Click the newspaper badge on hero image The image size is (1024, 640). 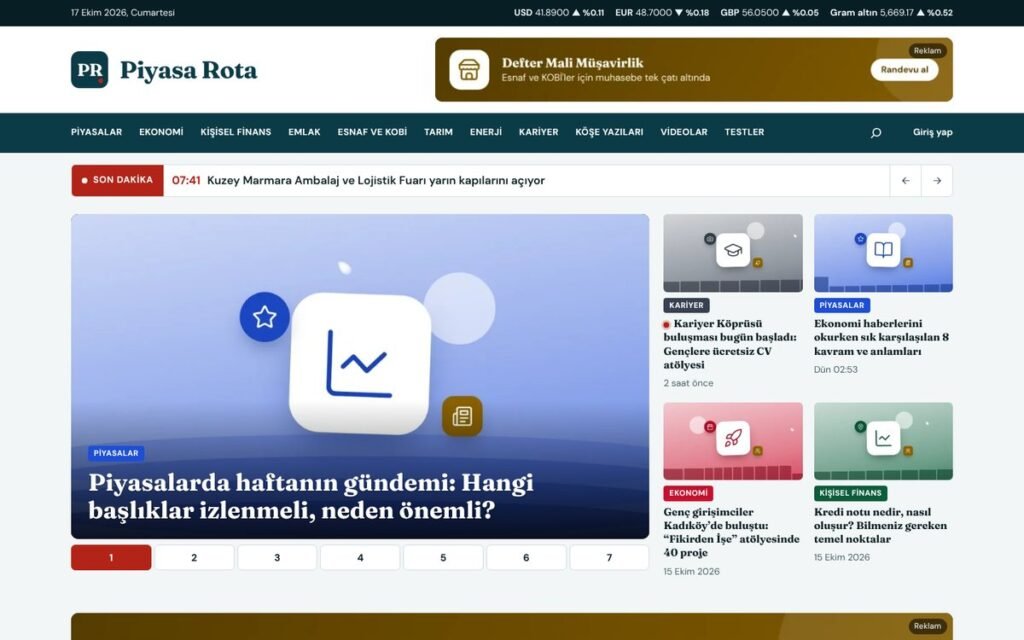pyautogui.click(x=462, y=416)
